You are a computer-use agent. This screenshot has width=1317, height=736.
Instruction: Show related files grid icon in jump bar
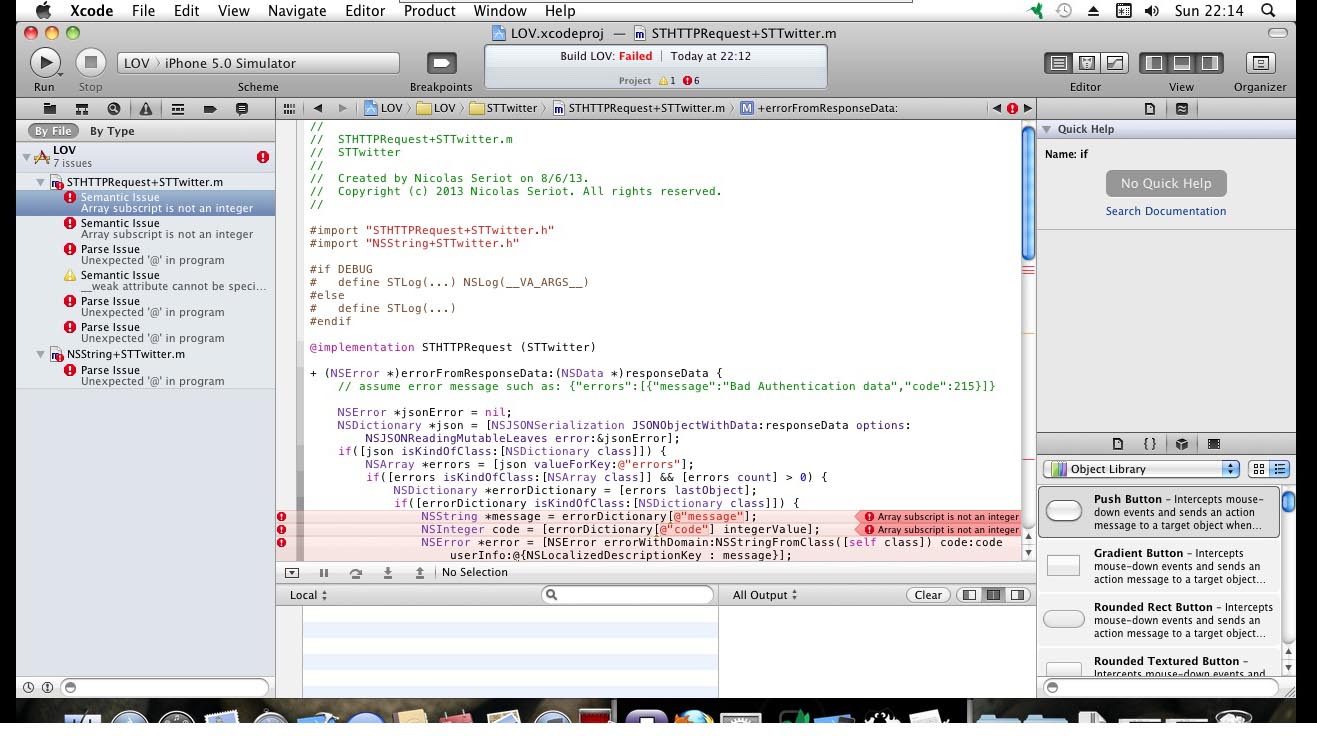pos(289,108)
